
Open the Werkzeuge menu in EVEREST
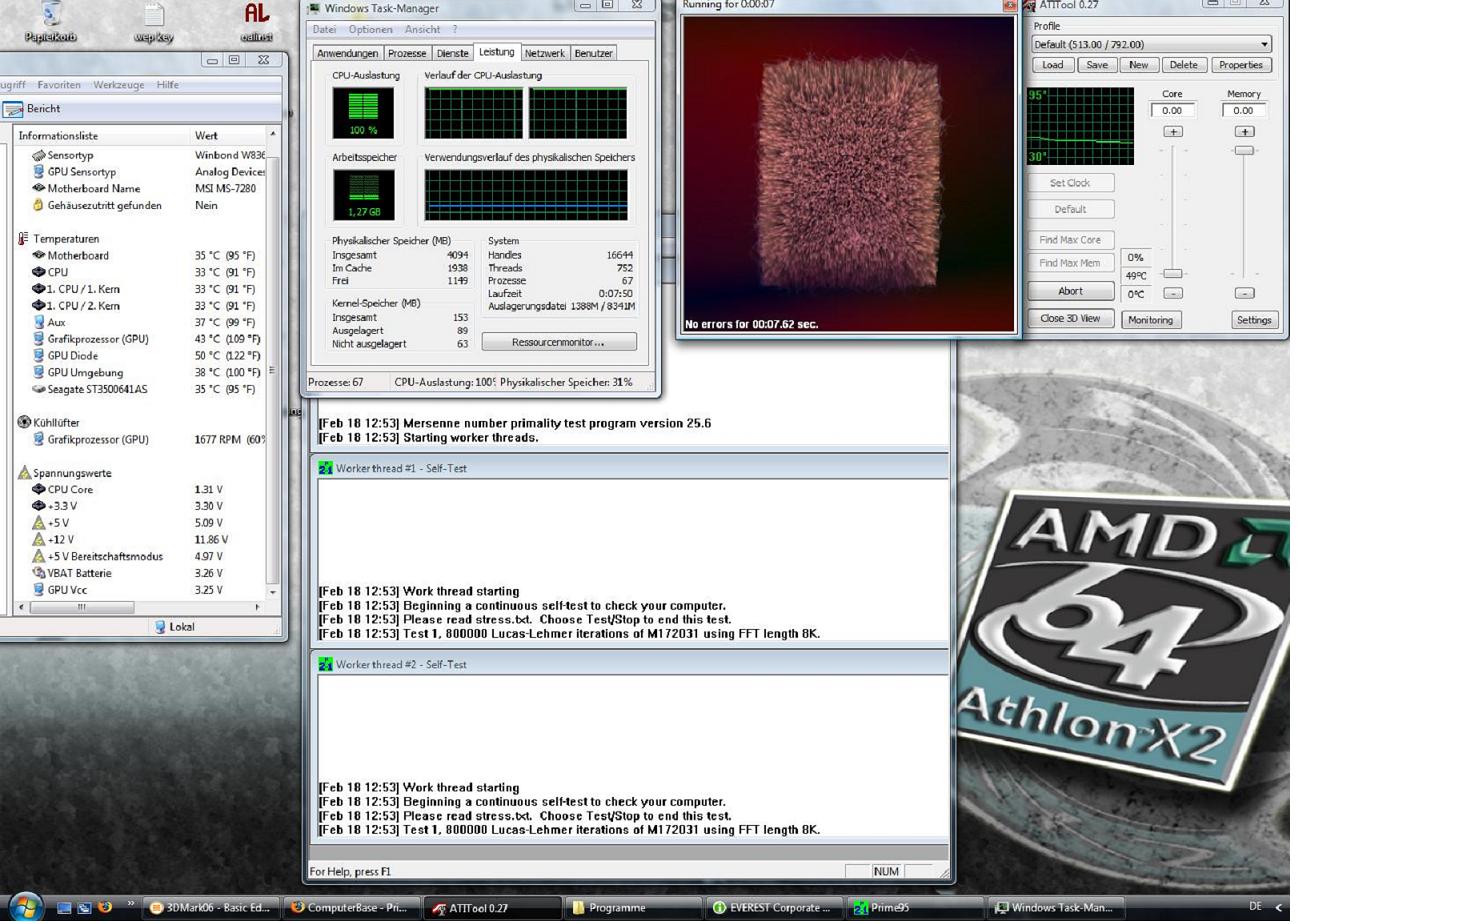pyautogui.click(x=118, y=85)
